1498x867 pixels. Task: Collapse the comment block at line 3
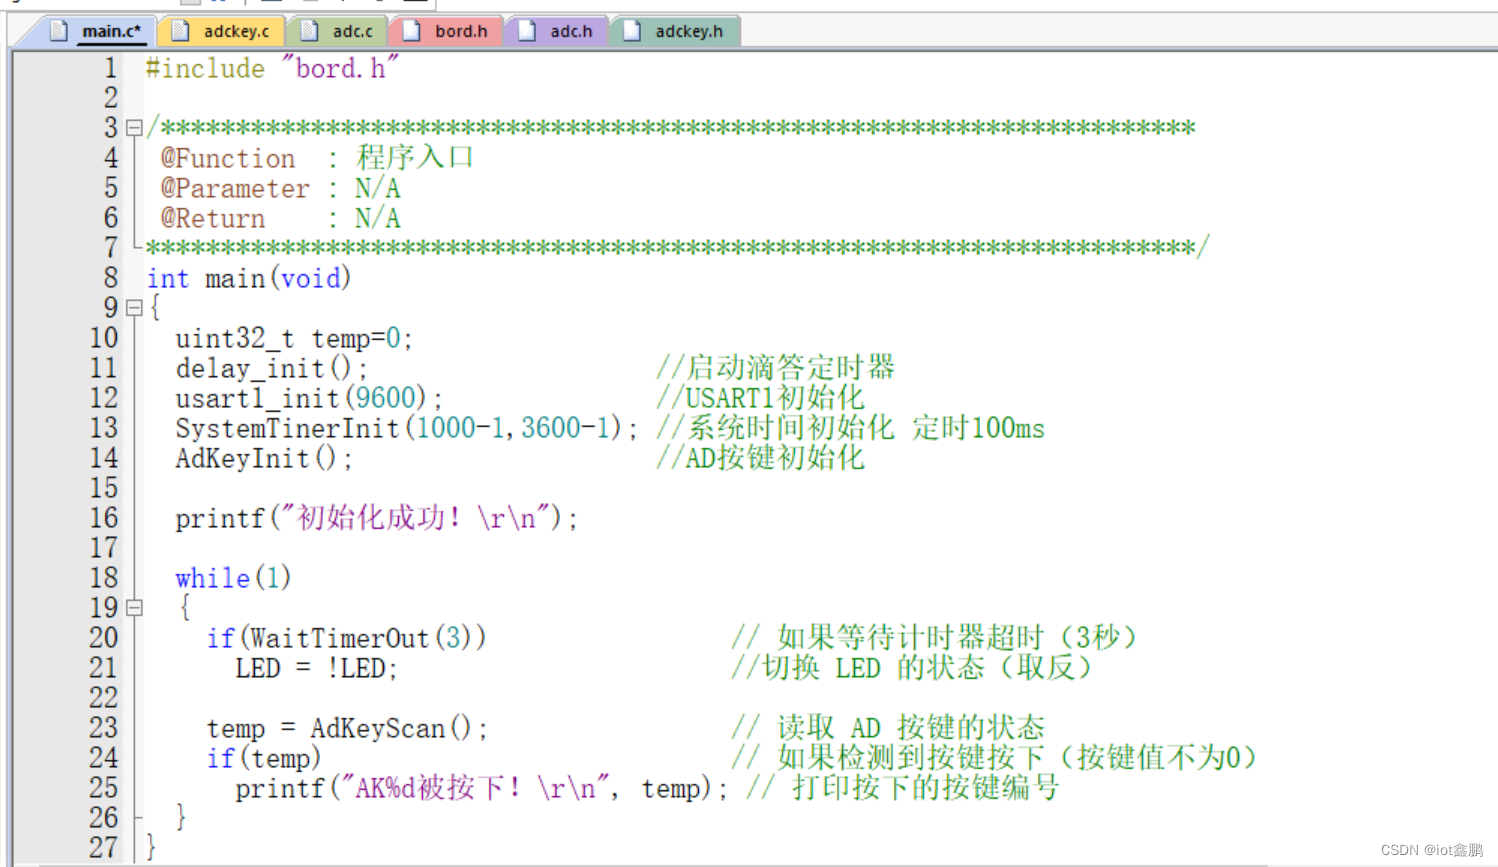click(x=134, y=128)
